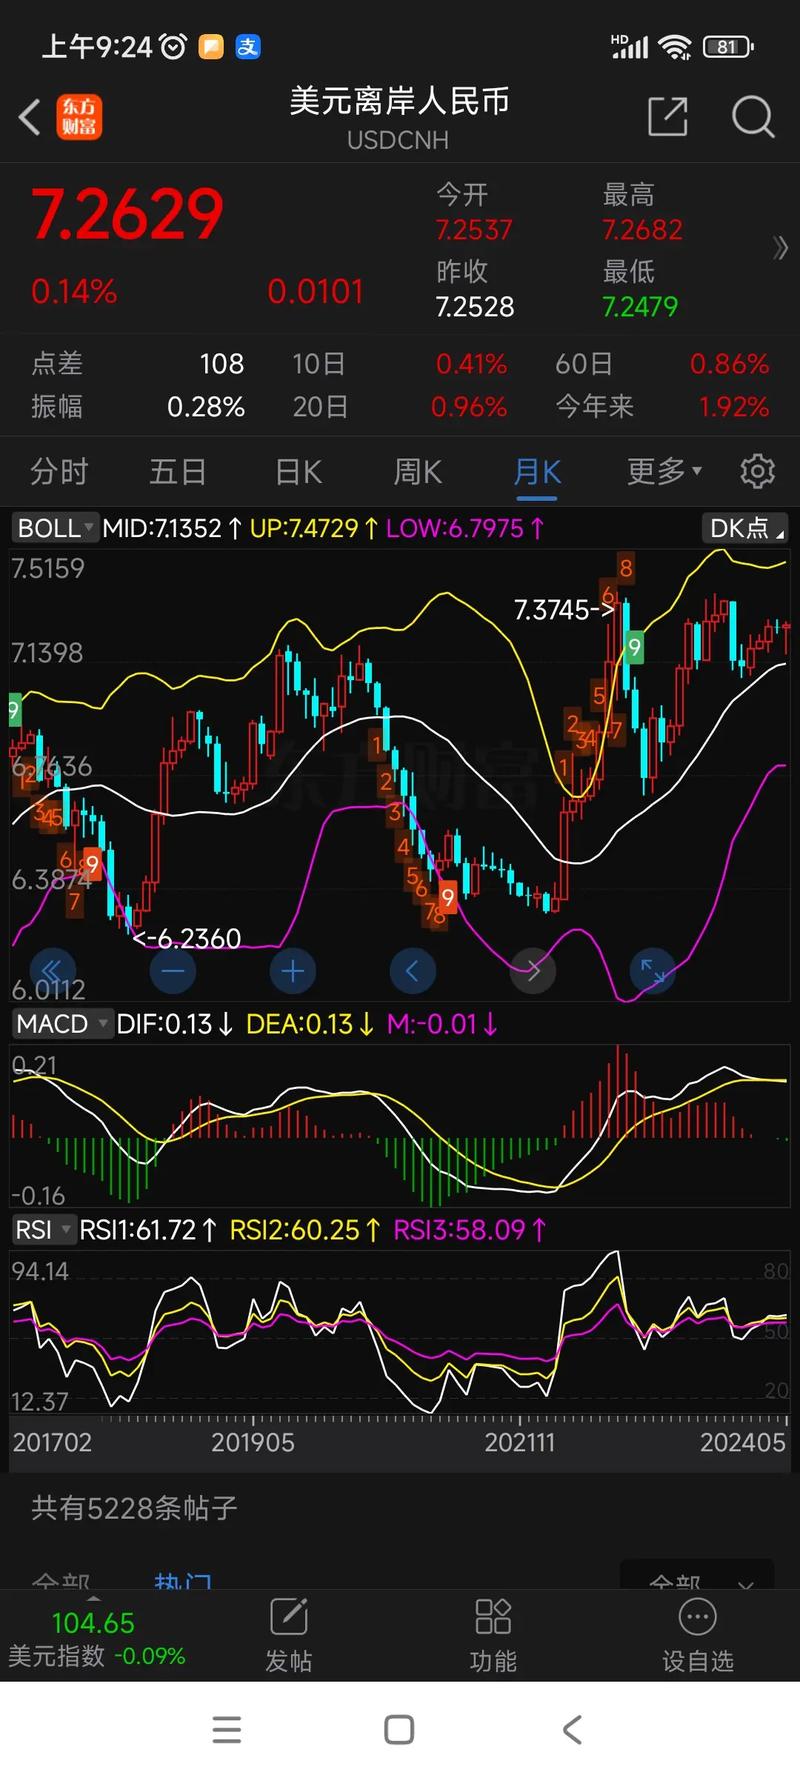Switch to the 日K tab
The width and height of the screenshot is (800, 1778).
pos(298,471)
